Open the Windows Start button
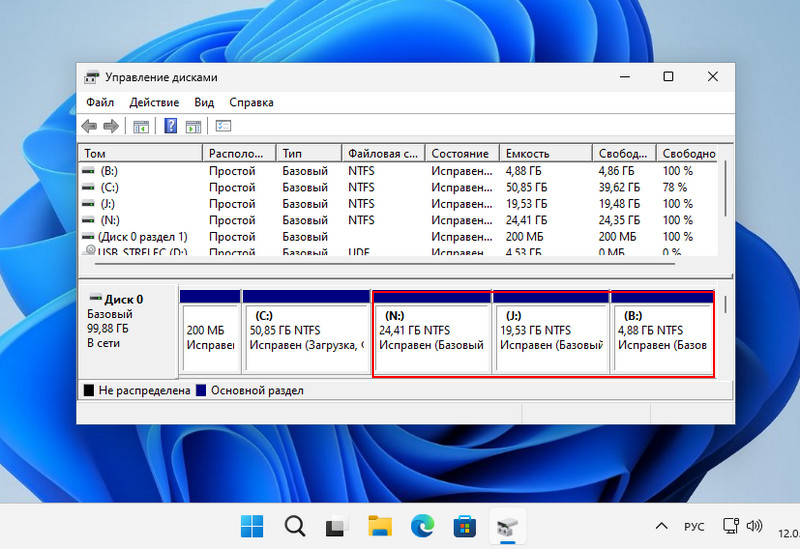Image resolution: width=800 pixels, height=549 pixels. pos(252,526)
